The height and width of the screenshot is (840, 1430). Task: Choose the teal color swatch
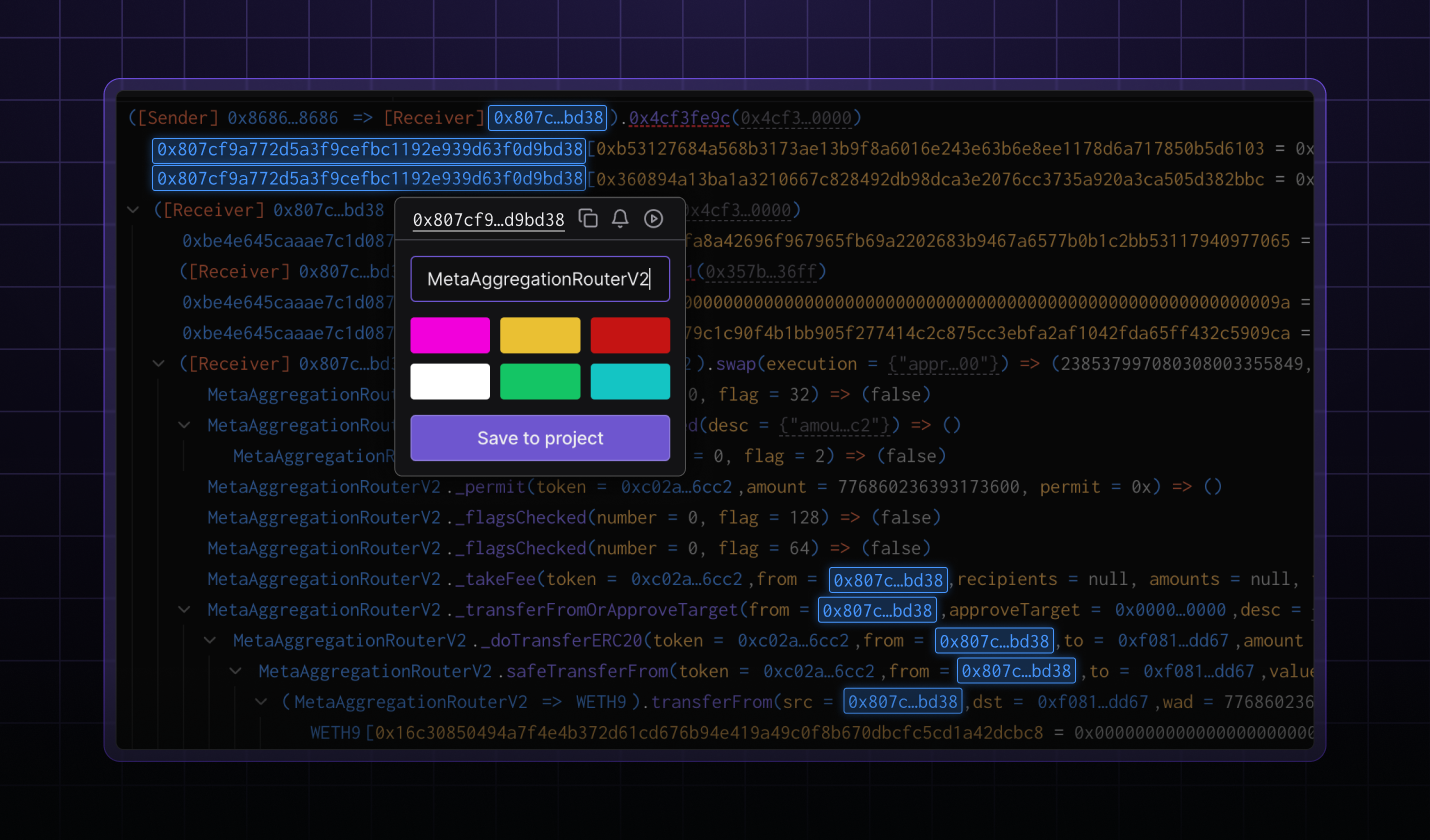pyautogui.click(x=630, y=382)
